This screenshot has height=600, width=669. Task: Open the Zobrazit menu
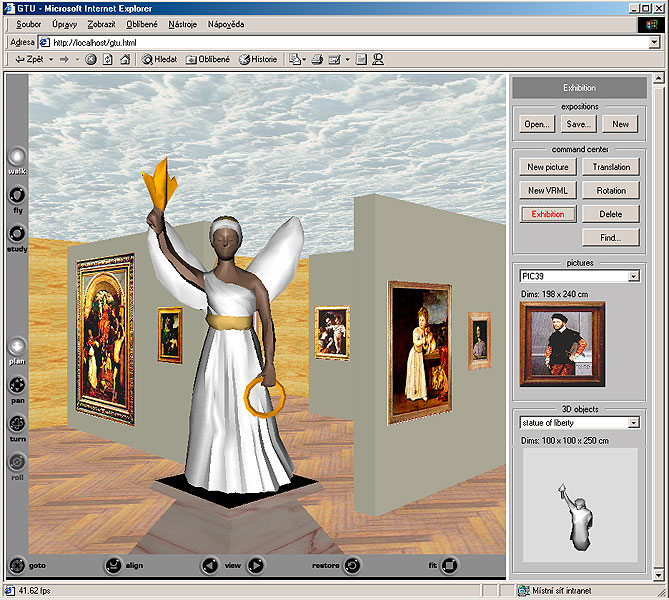coord(101,24)
